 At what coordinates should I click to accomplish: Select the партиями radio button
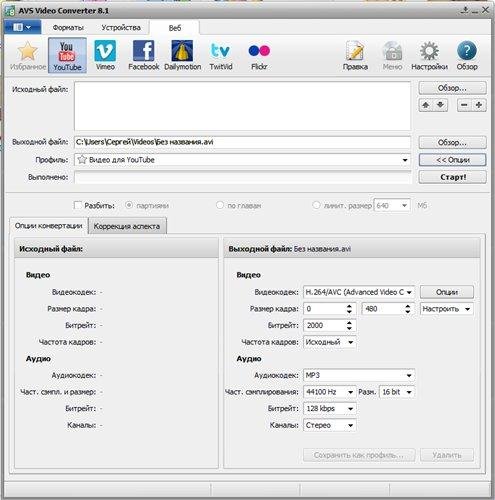tap(129, 205)
